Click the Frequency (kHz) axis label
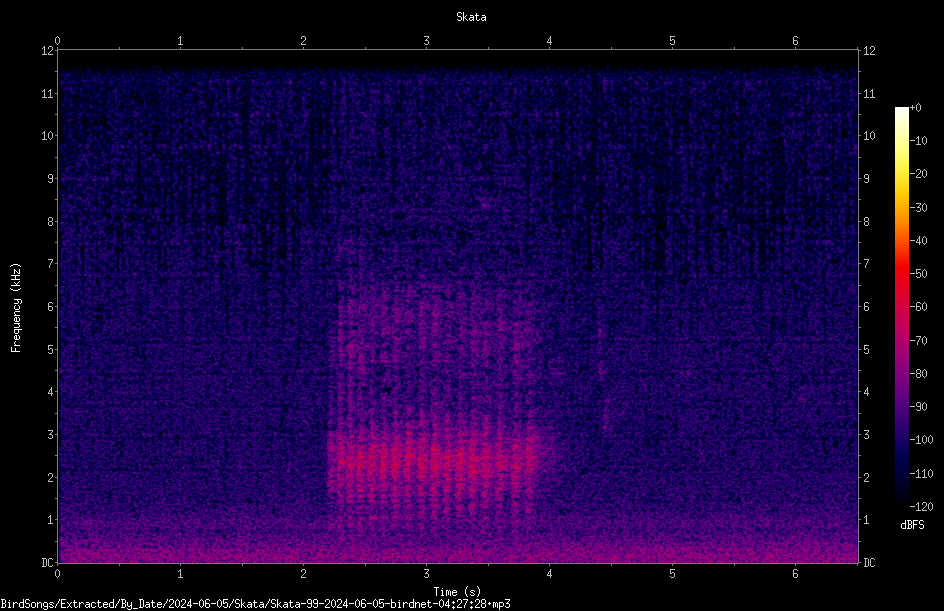The image size is (944, 611). [x=16, y=308]
